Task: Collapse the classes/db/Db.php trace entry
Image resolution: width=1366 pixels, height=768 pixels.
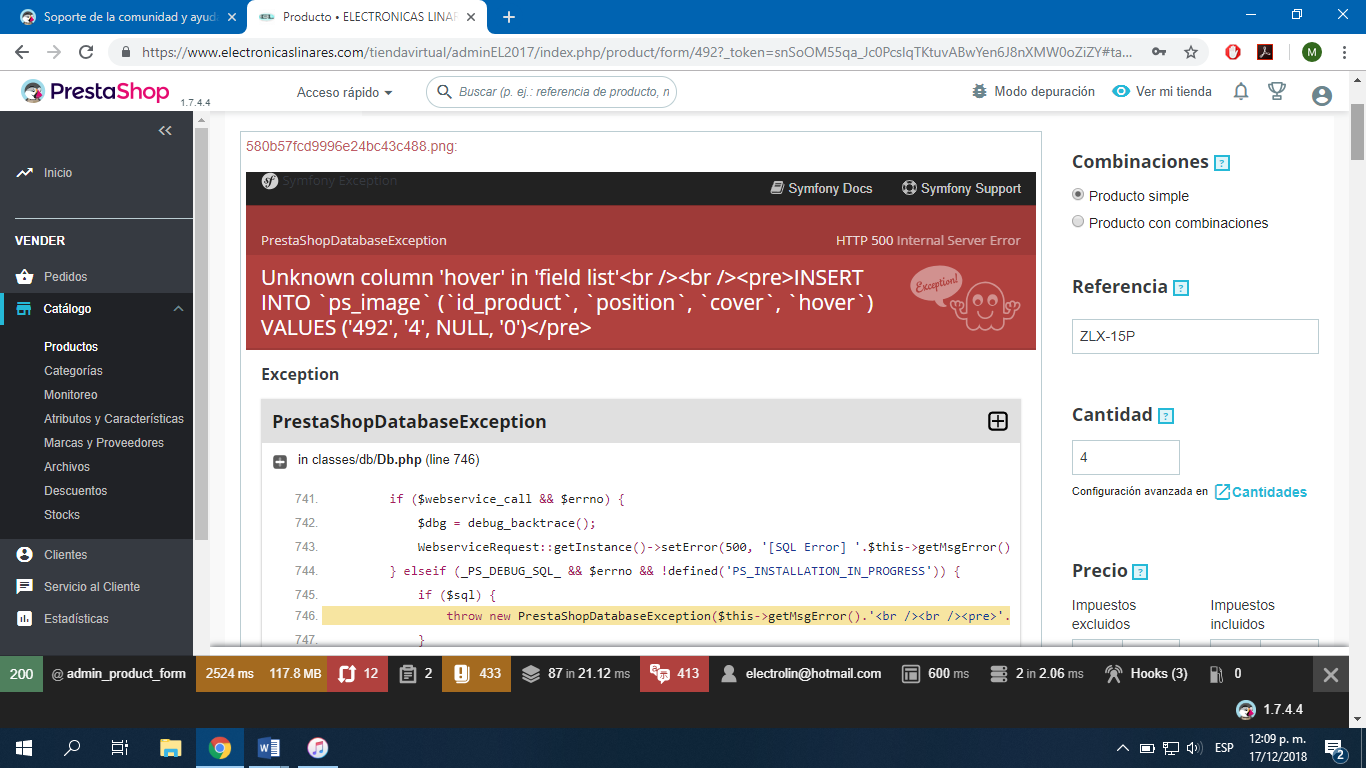Action: 280,461
